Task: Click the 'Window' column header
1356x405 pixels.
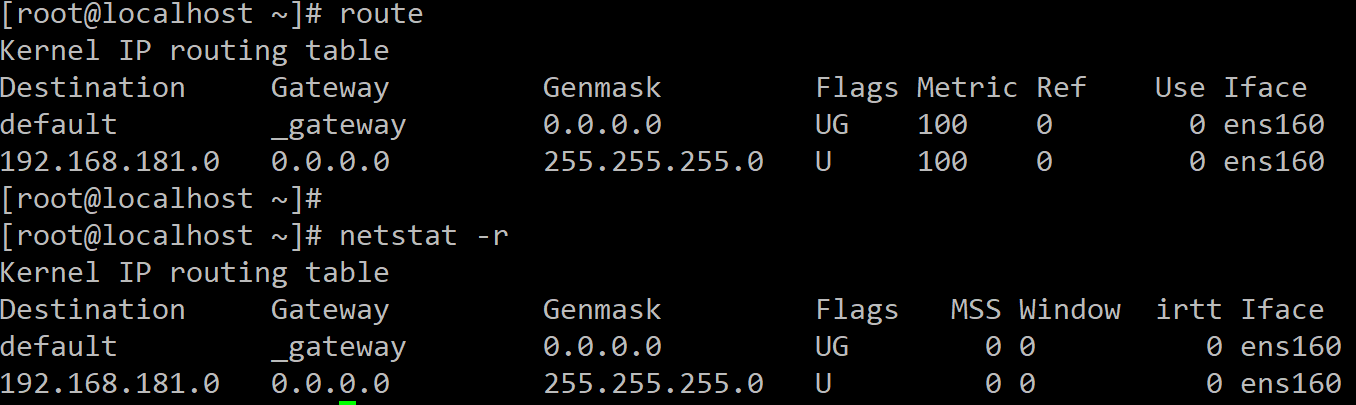Action: (x=1070, y=310)
